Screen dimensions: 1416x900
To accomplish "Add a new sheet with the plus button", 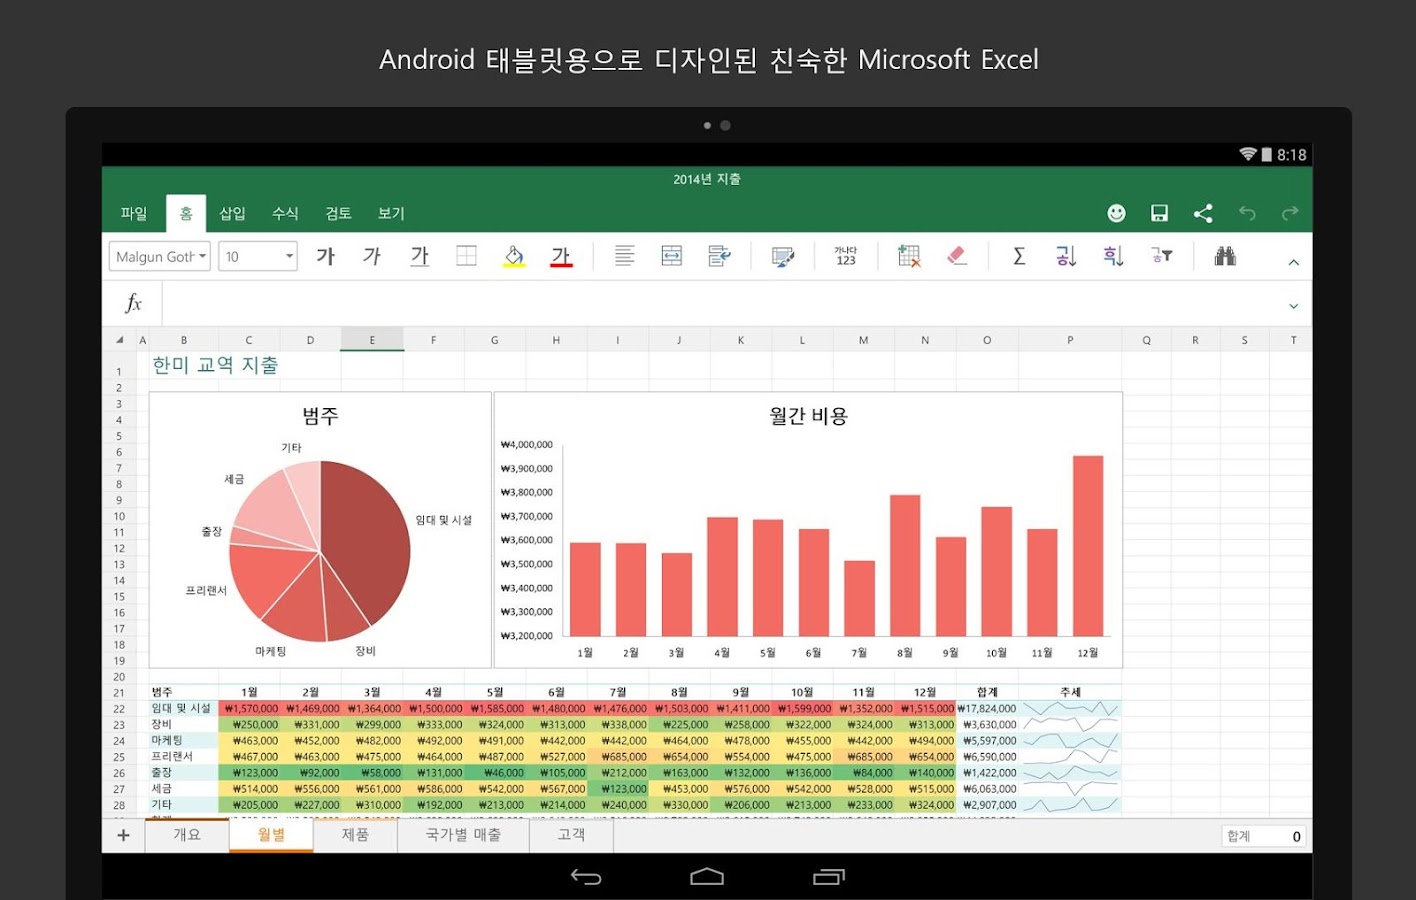I will coord(122,835).
